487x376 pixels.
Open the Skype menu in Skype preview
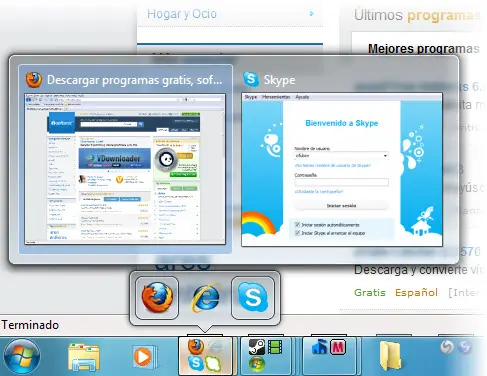coord(251,97)
